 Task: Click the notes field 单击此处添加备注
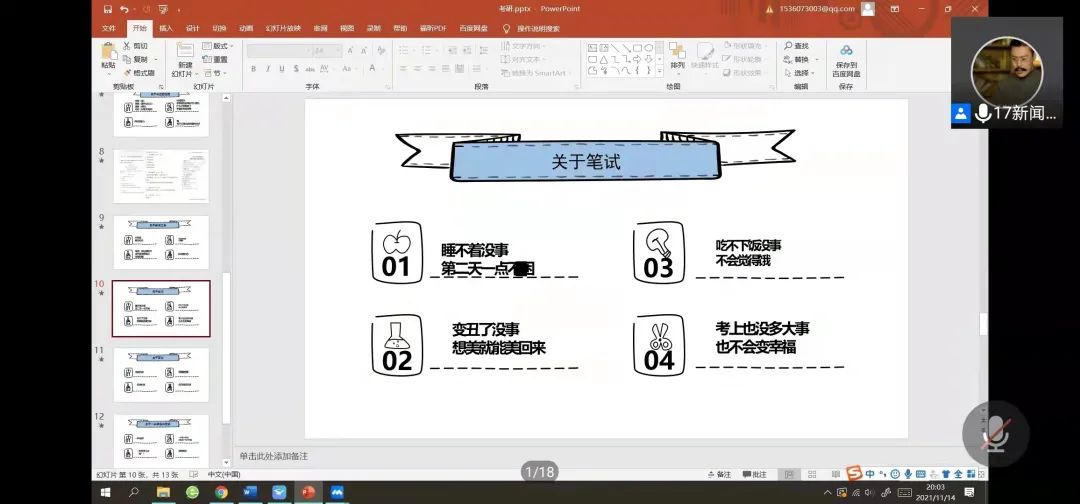click(273, 456)
